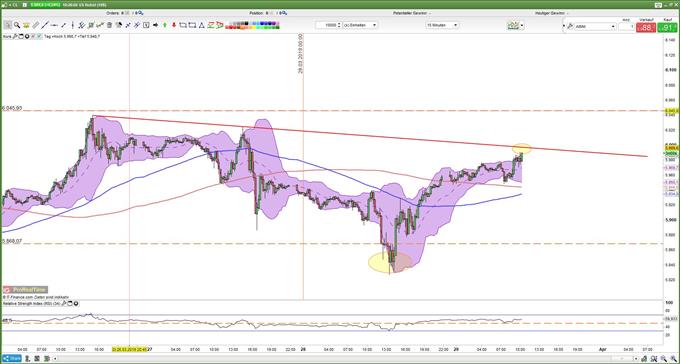Remove the RSI indicator panel
680x364 pixels.
(x=76, y=303)
